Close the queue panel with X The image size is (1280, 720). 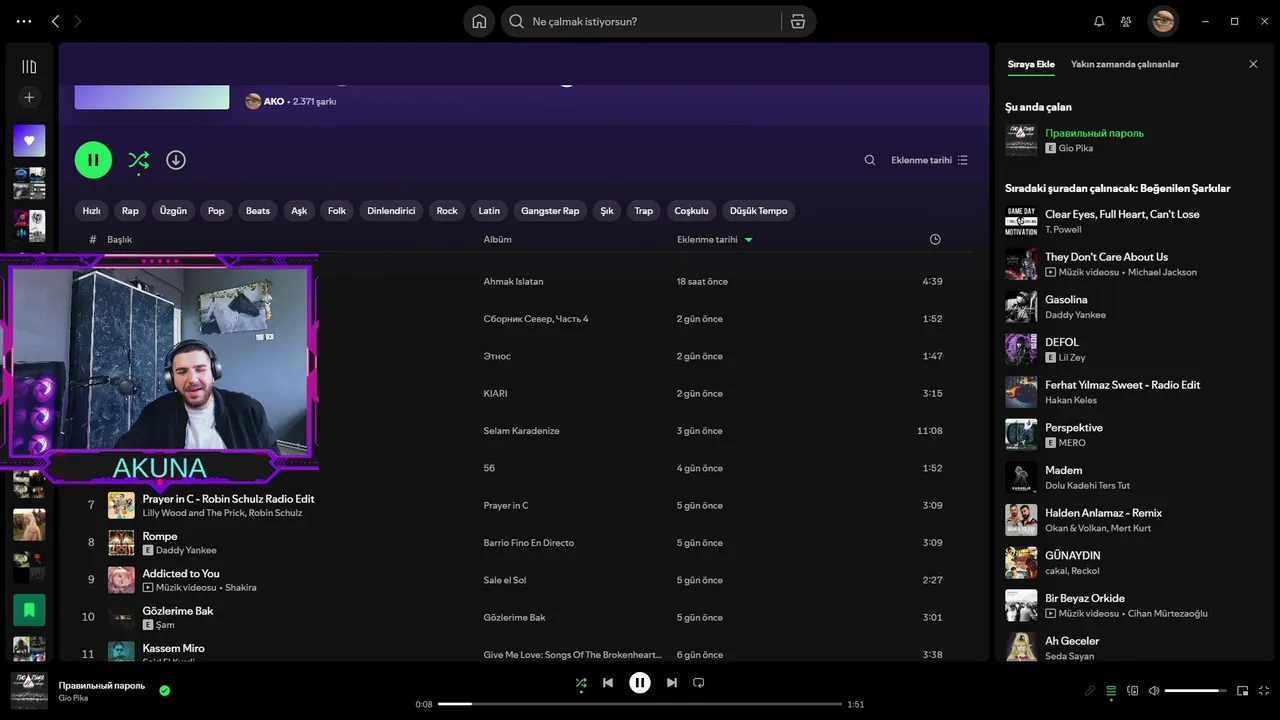(x=1253, y=64)
